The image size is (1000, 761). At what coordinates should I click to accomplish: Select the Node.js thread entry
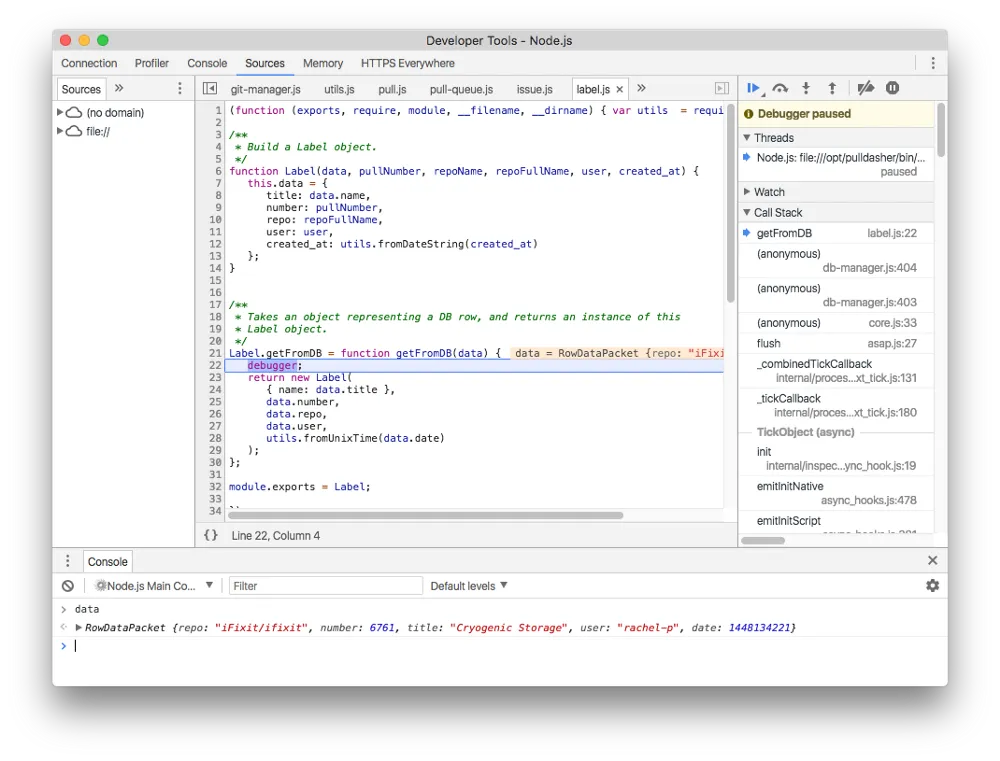[836, 164]
